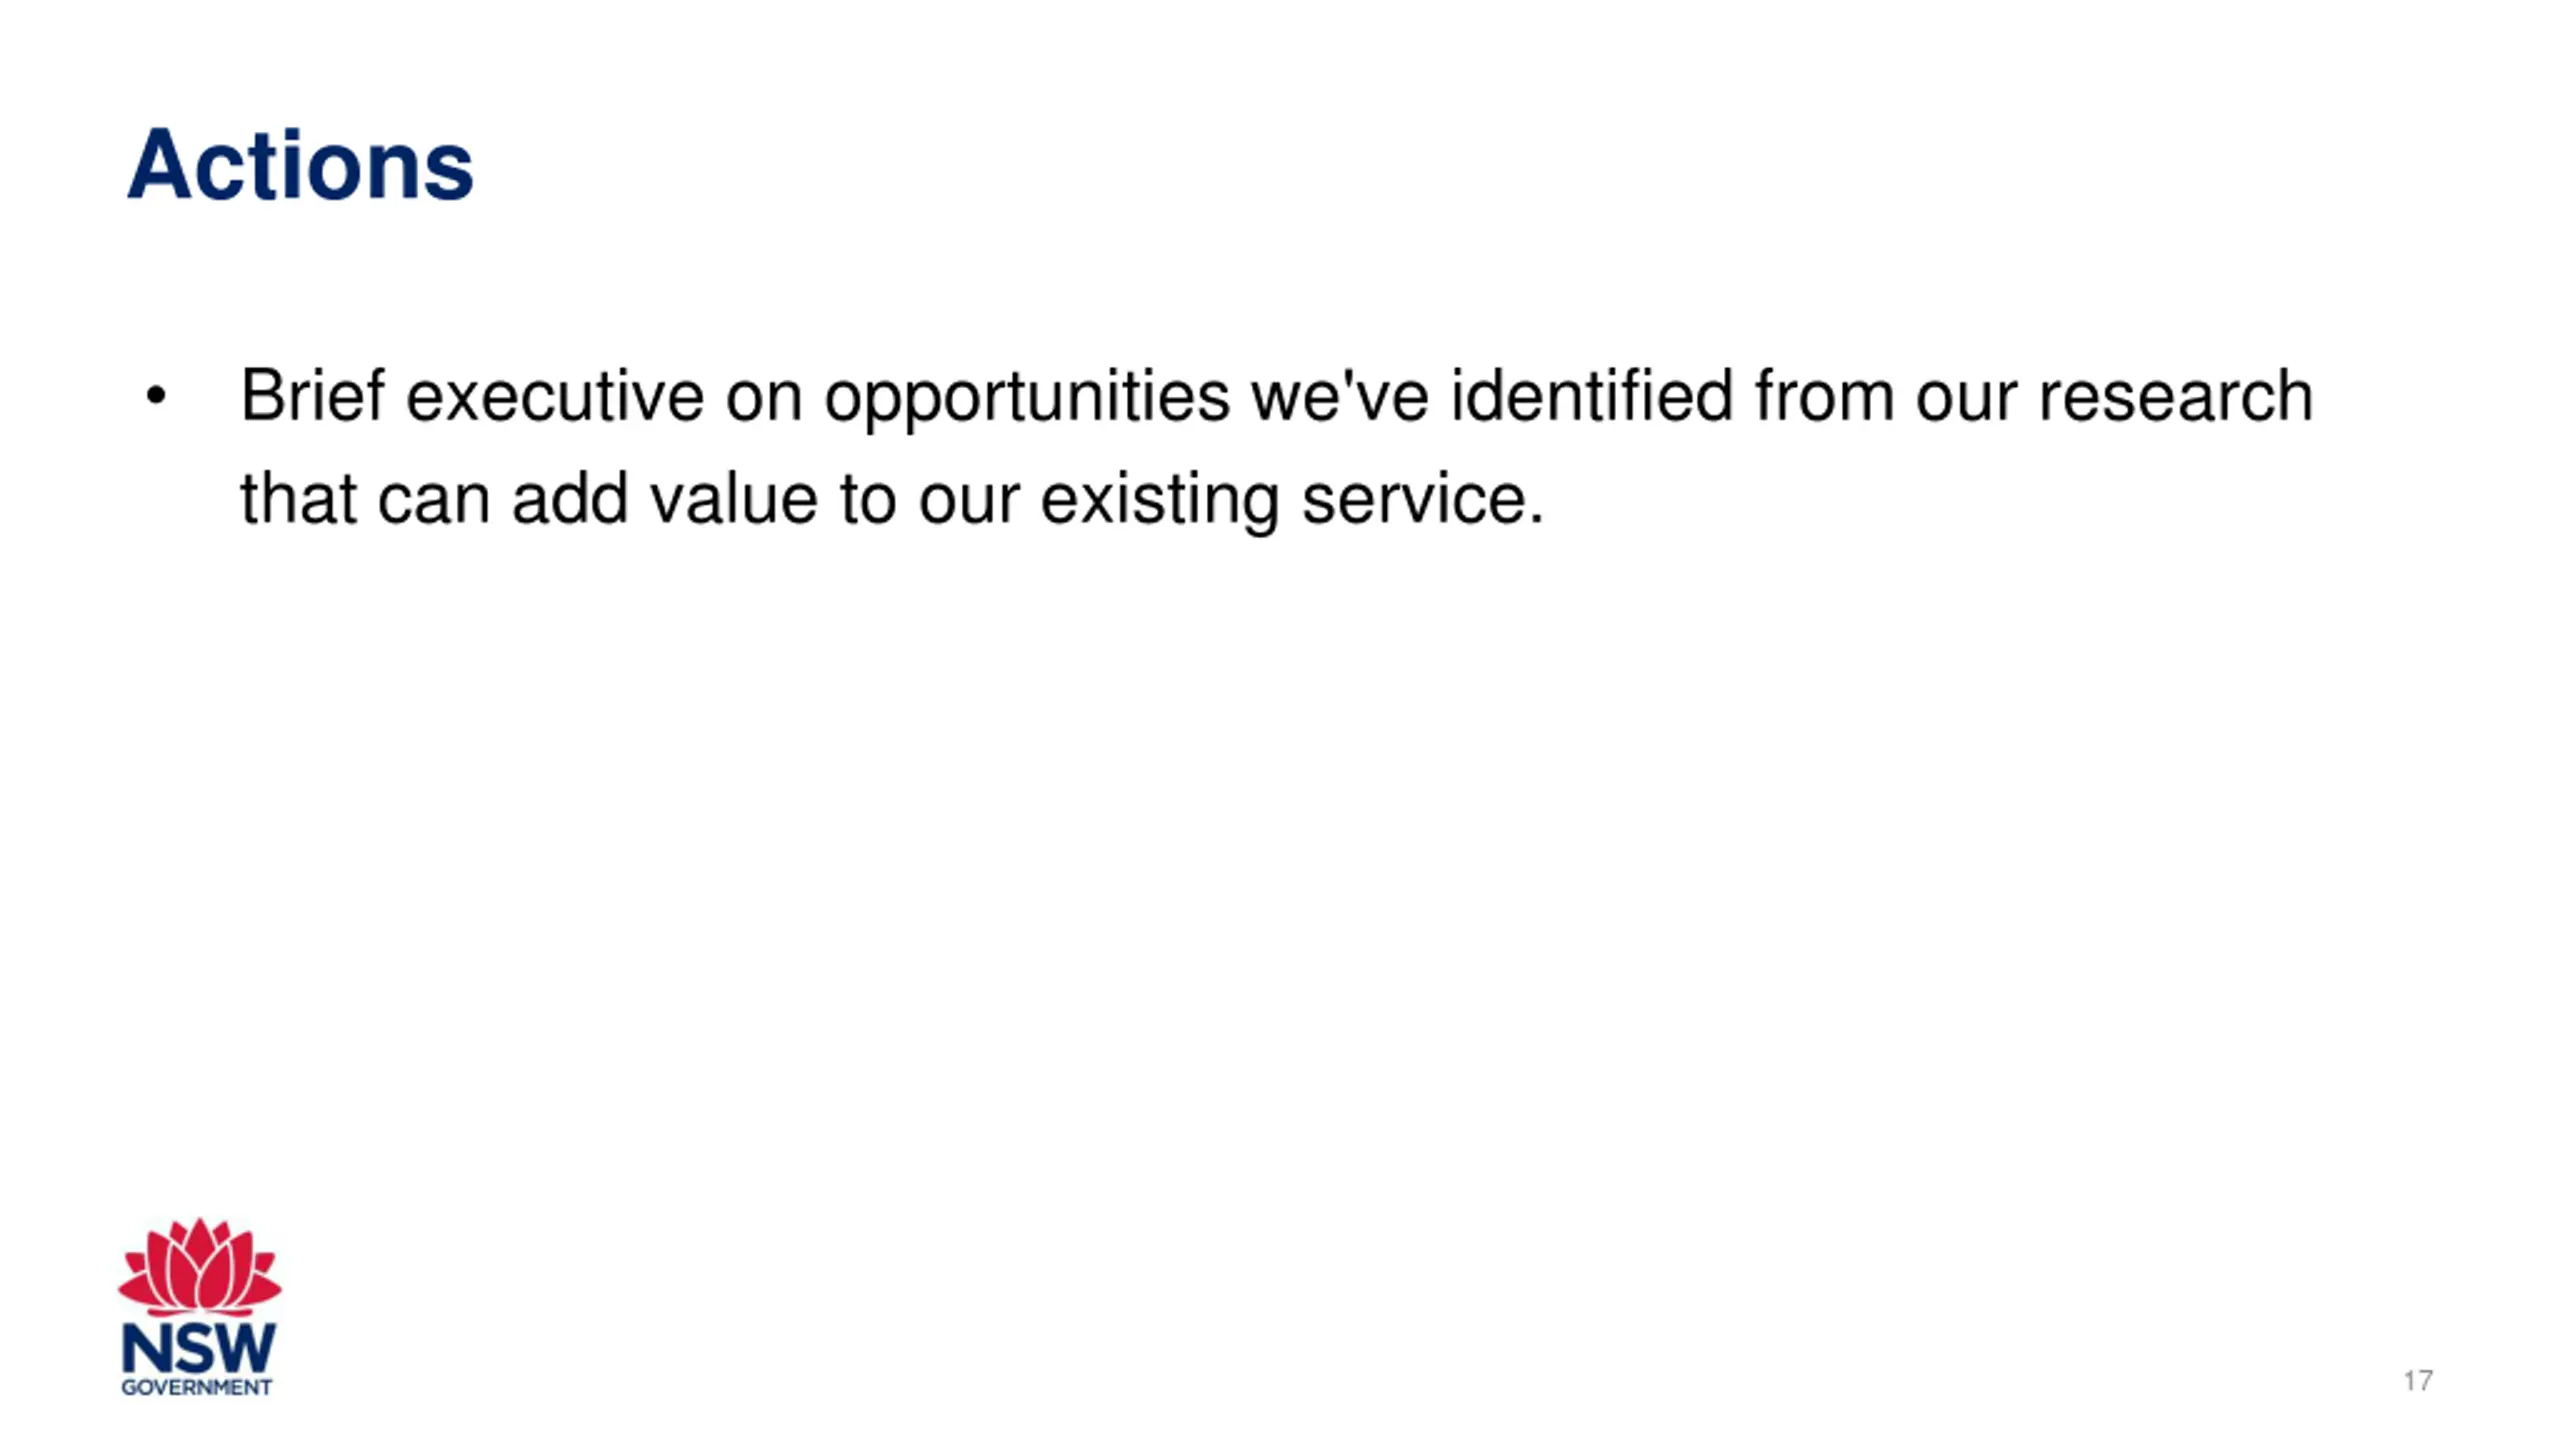Screen dimensions: 2560x1440
Task: Click the word Brief
Action: pos(312,396)
